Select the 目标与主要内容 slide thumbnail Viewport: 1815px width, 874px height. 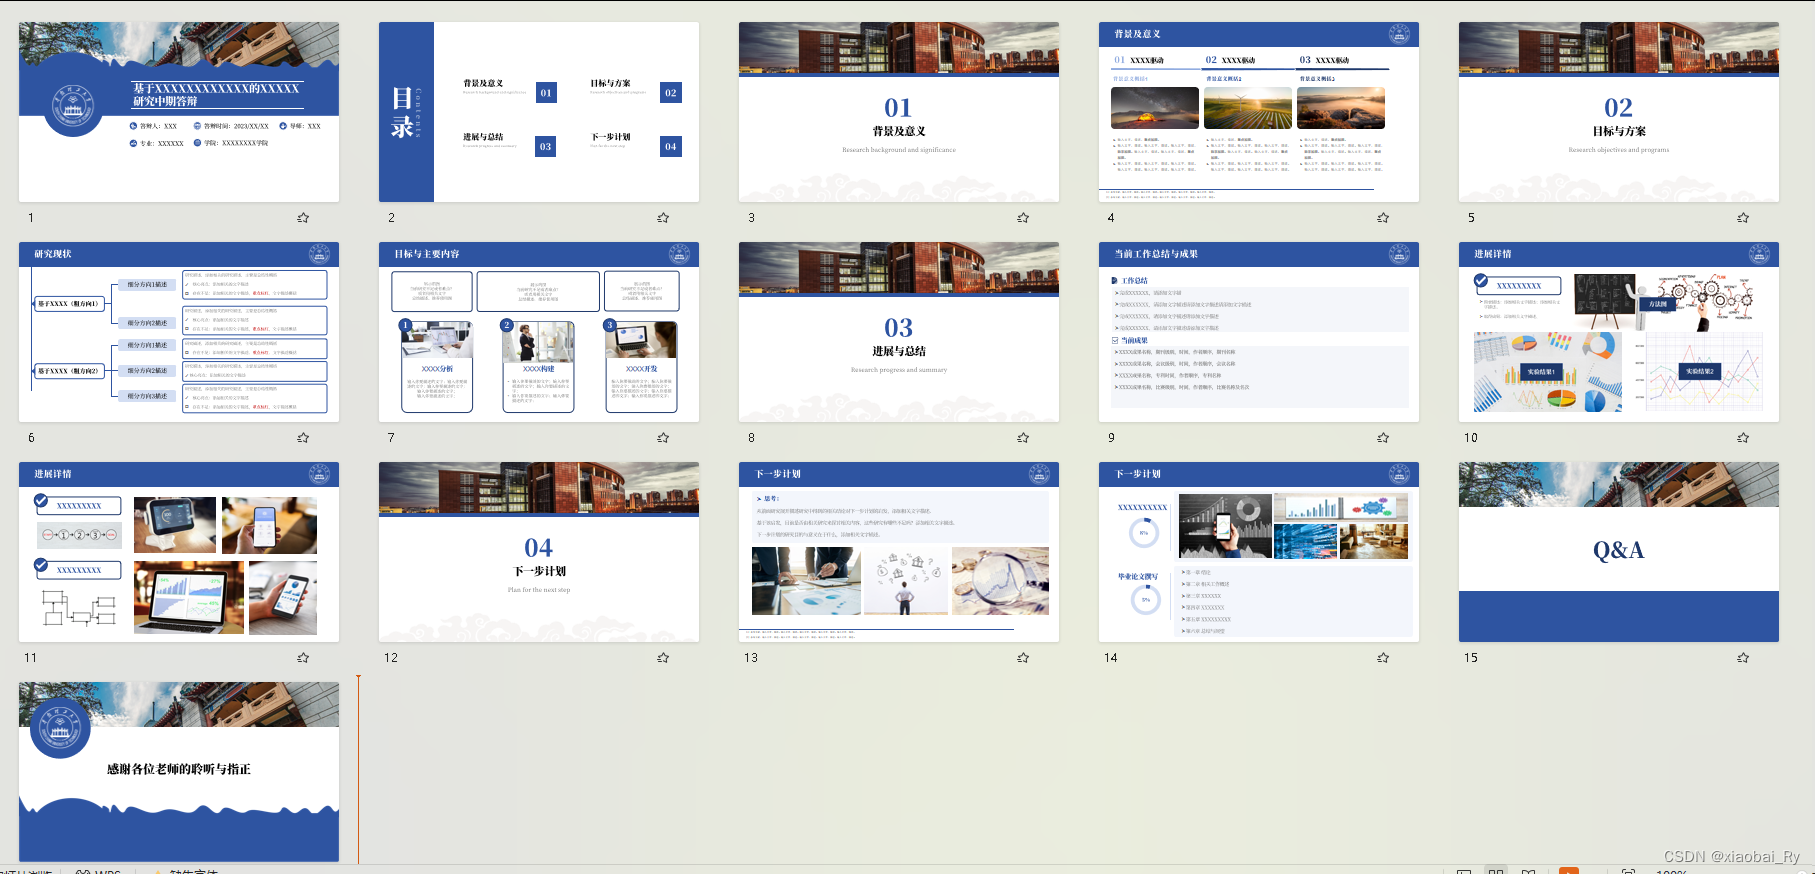point(539,332)
